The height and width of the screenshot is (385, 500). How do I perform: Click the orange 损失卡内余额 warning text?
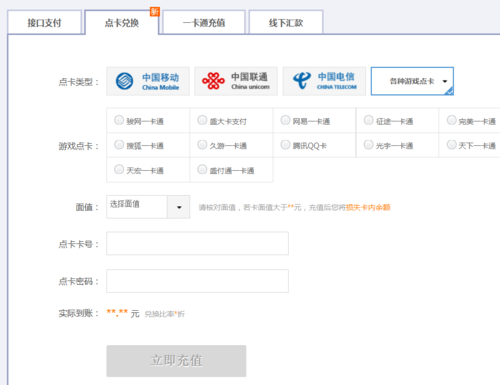point(368,207)
